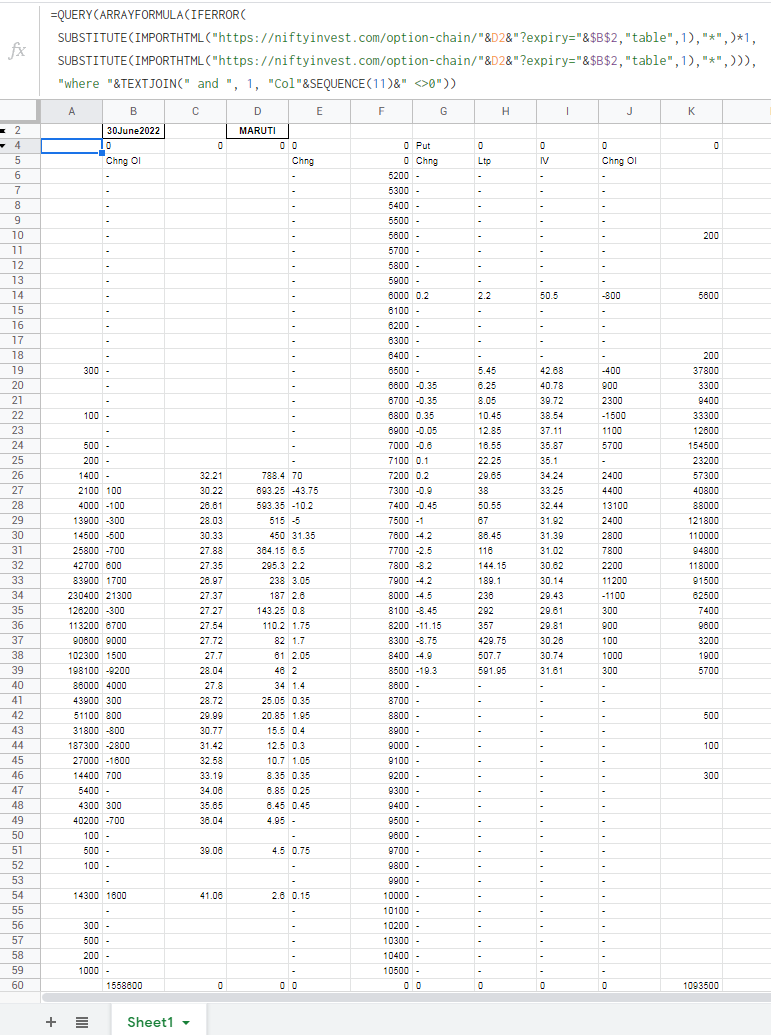
Task: Click cell with value 13100
Action: click(x=630, y=506)
